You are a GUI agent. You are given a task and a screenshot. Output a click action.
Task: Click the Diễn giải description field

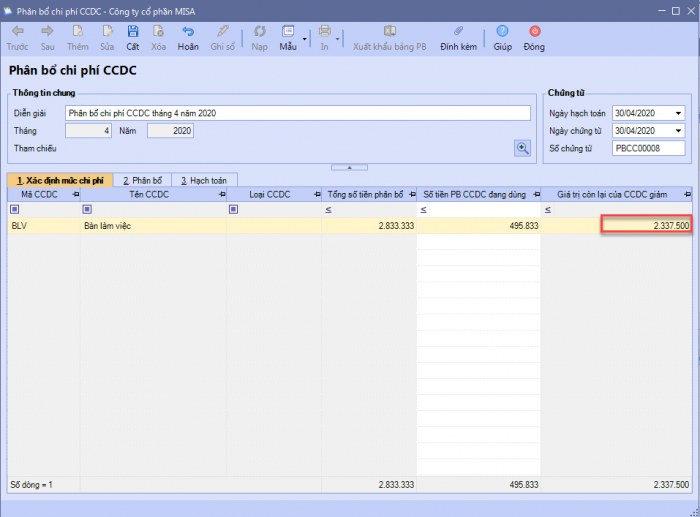coord(297,113)
